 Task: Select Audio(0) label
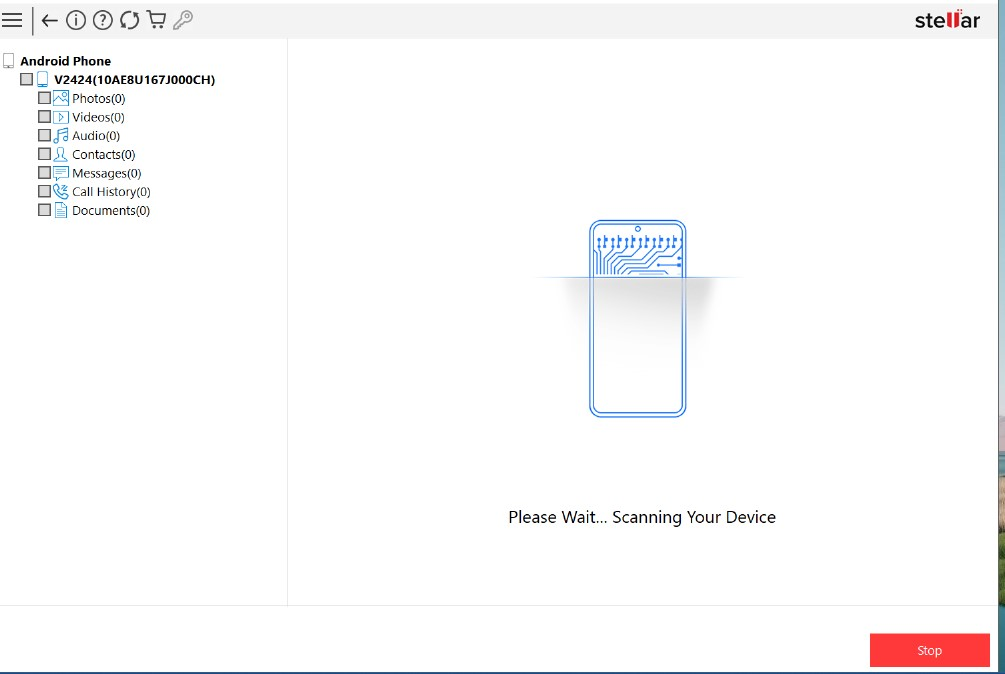(x=96, y=136)
